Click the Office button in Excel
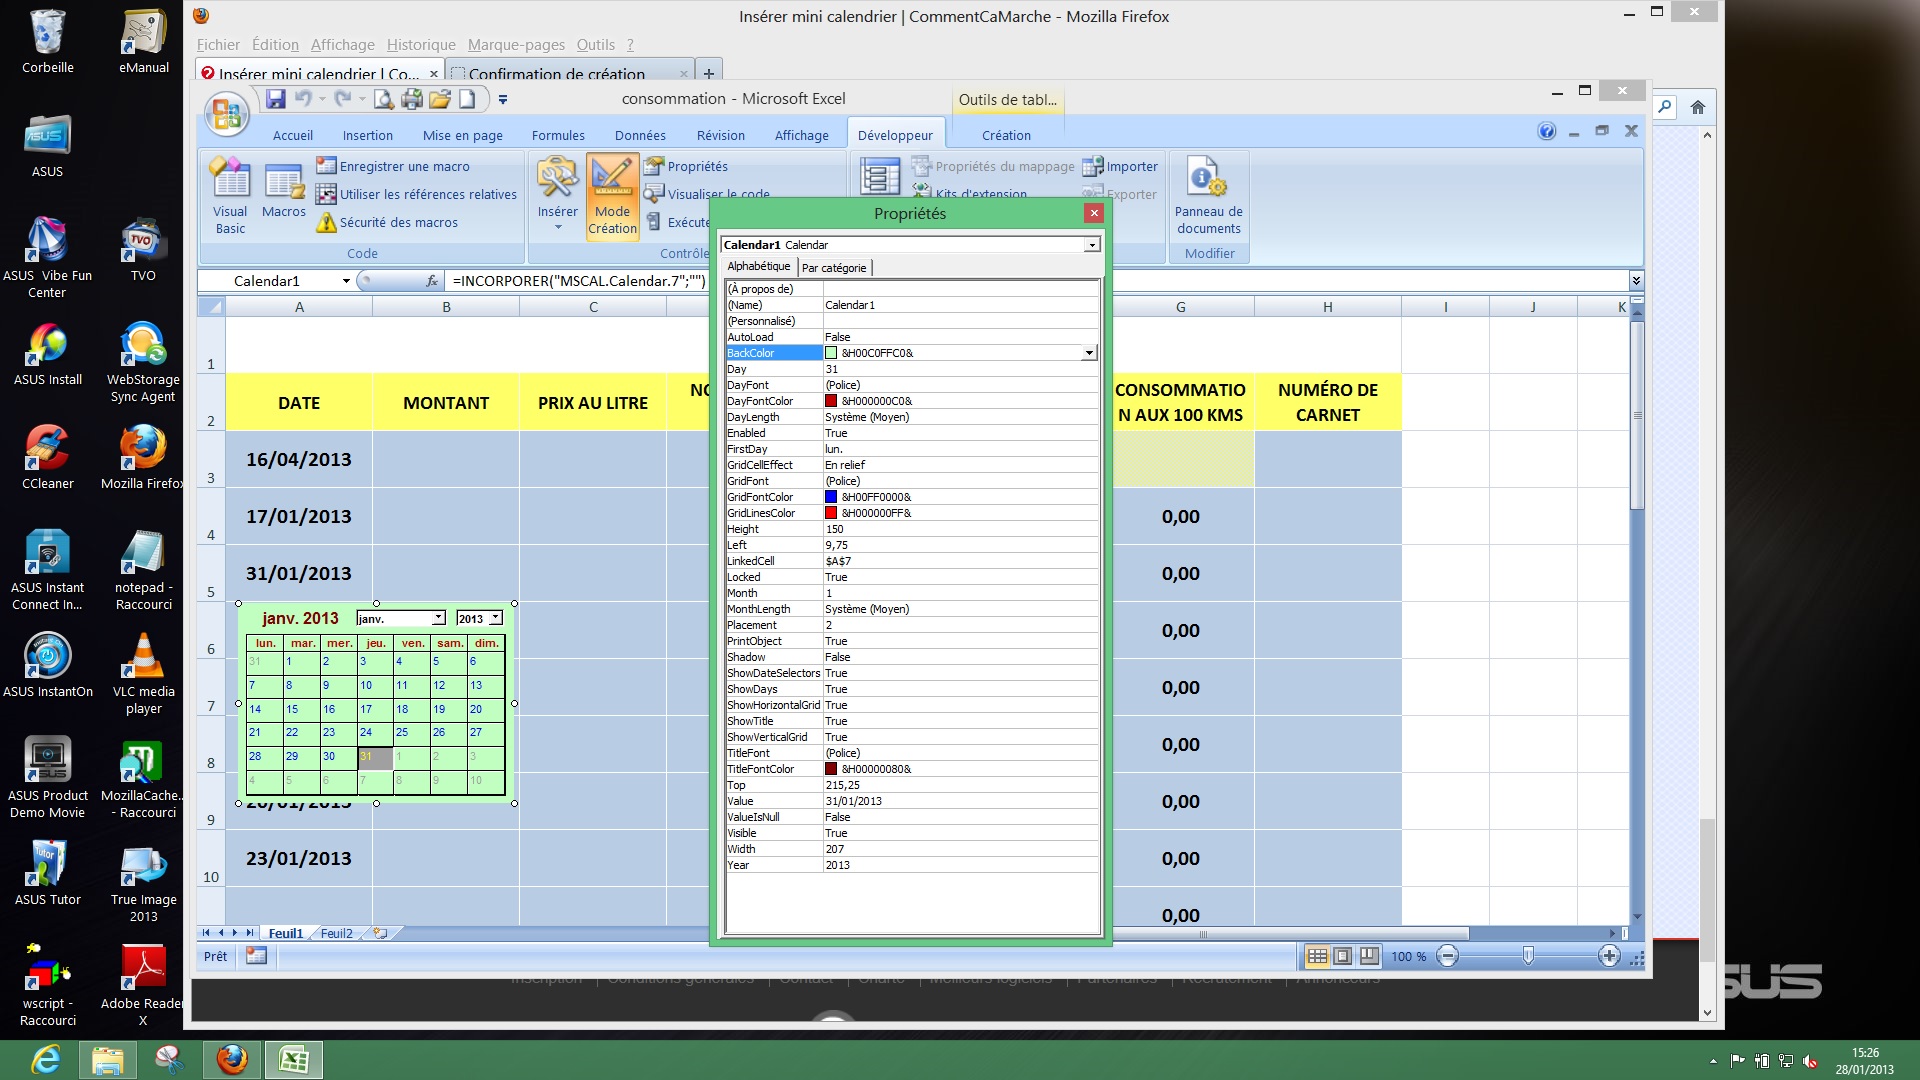 click(x=226, y=113)
